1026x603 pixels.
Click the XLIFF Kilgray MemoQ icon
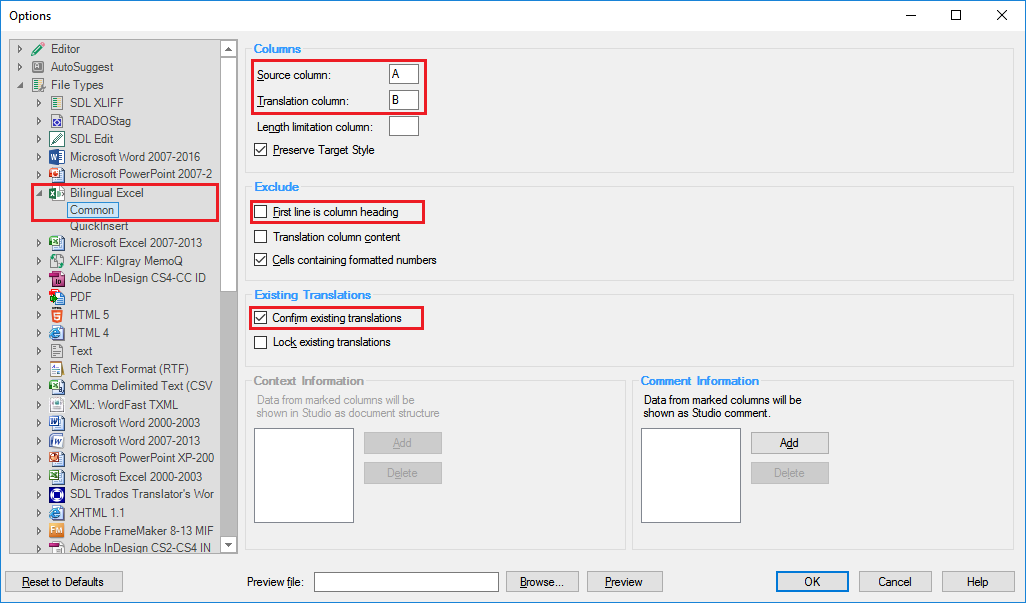point(57,261)
